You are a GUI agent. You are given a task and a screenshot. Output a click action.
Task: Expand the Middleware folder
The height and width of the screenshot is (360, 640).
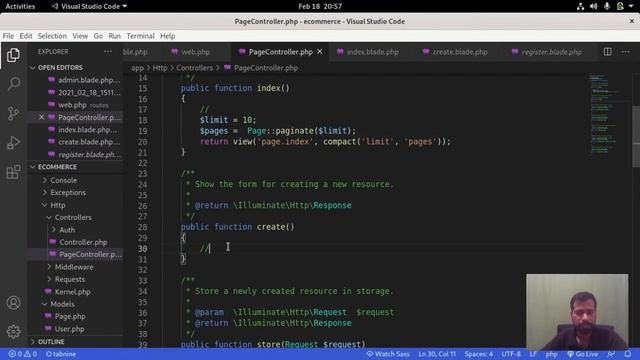(73, 267)
